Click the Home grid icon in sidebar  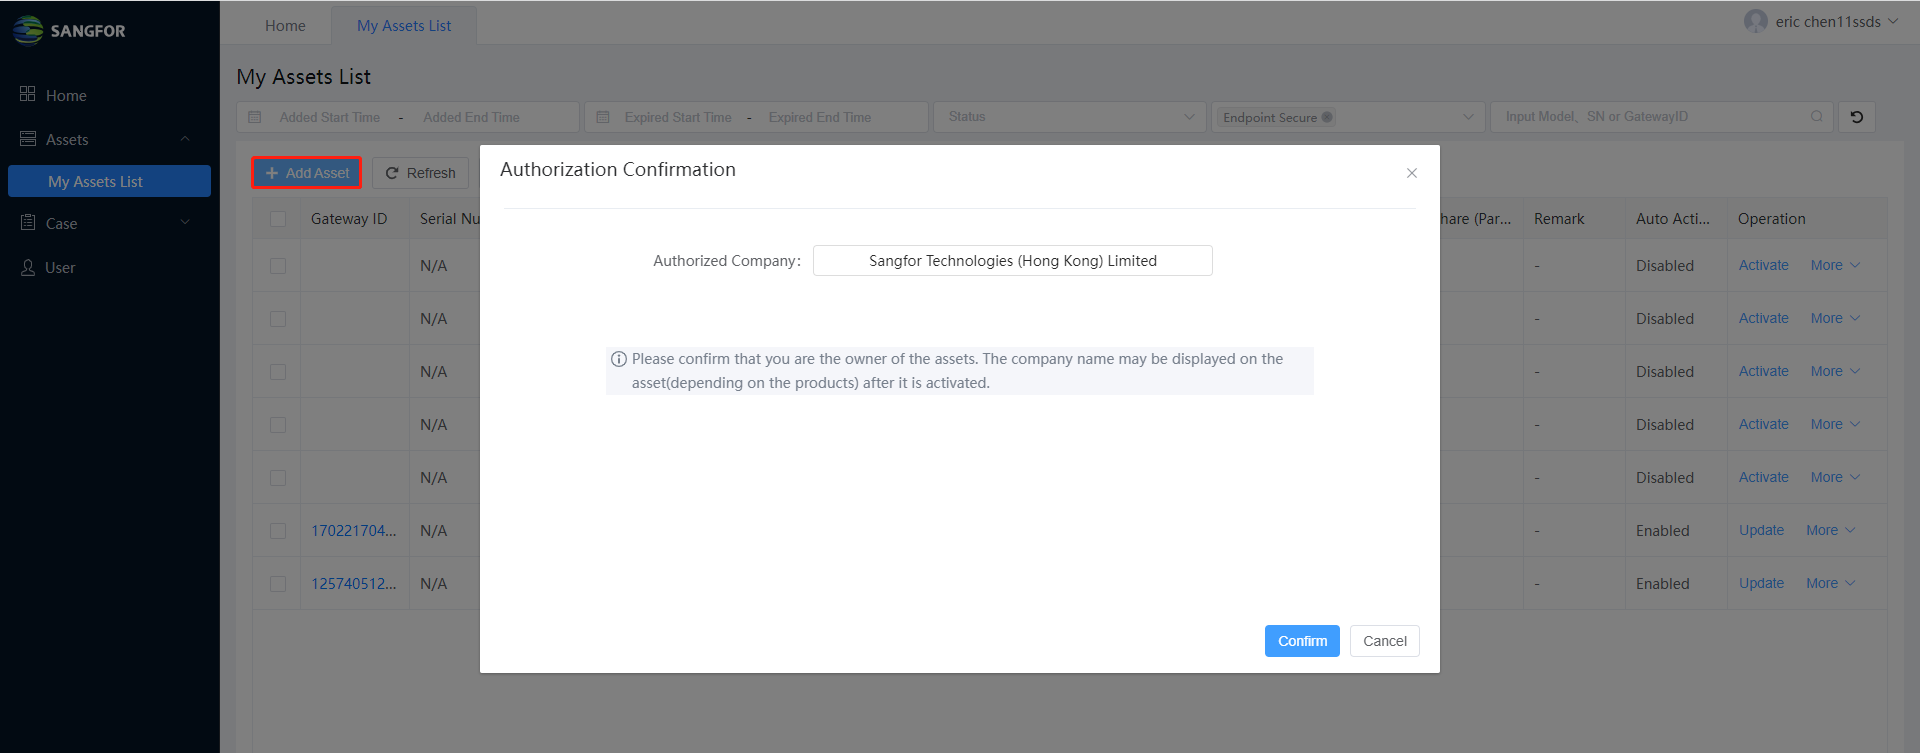[28, 94]
